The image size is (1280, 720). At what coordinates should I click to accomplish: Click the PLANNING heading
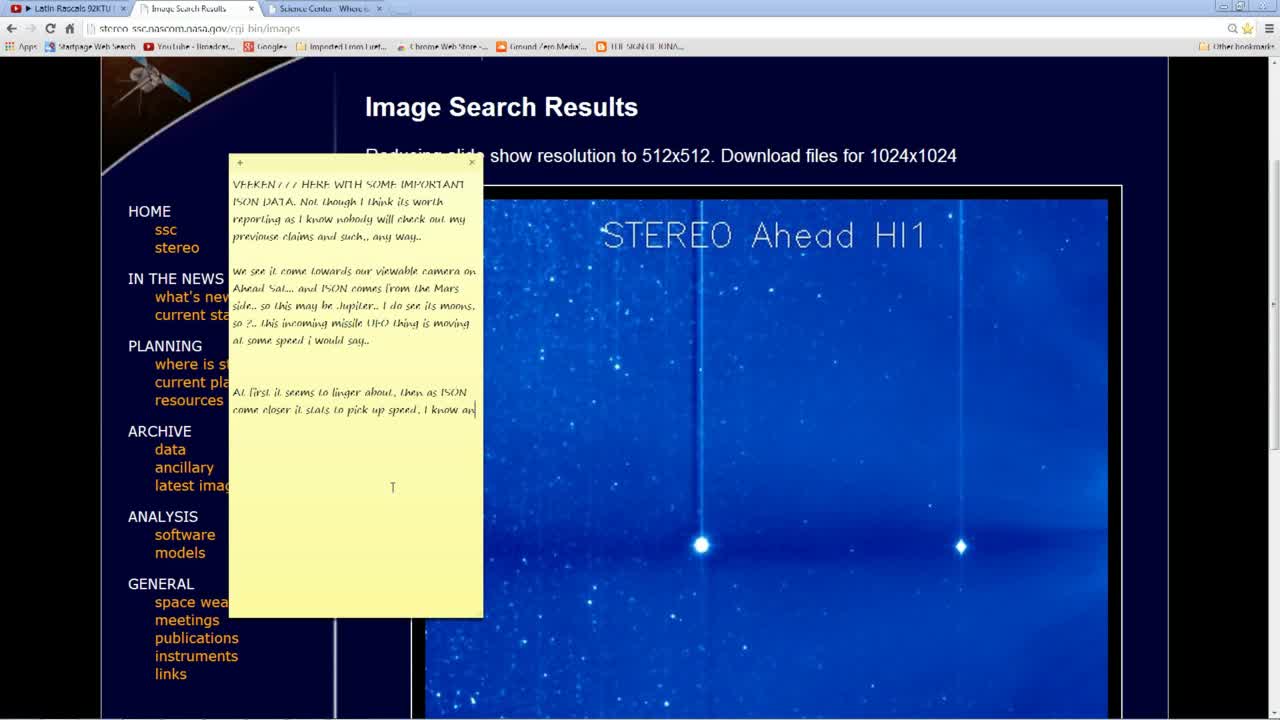point(165,345)
